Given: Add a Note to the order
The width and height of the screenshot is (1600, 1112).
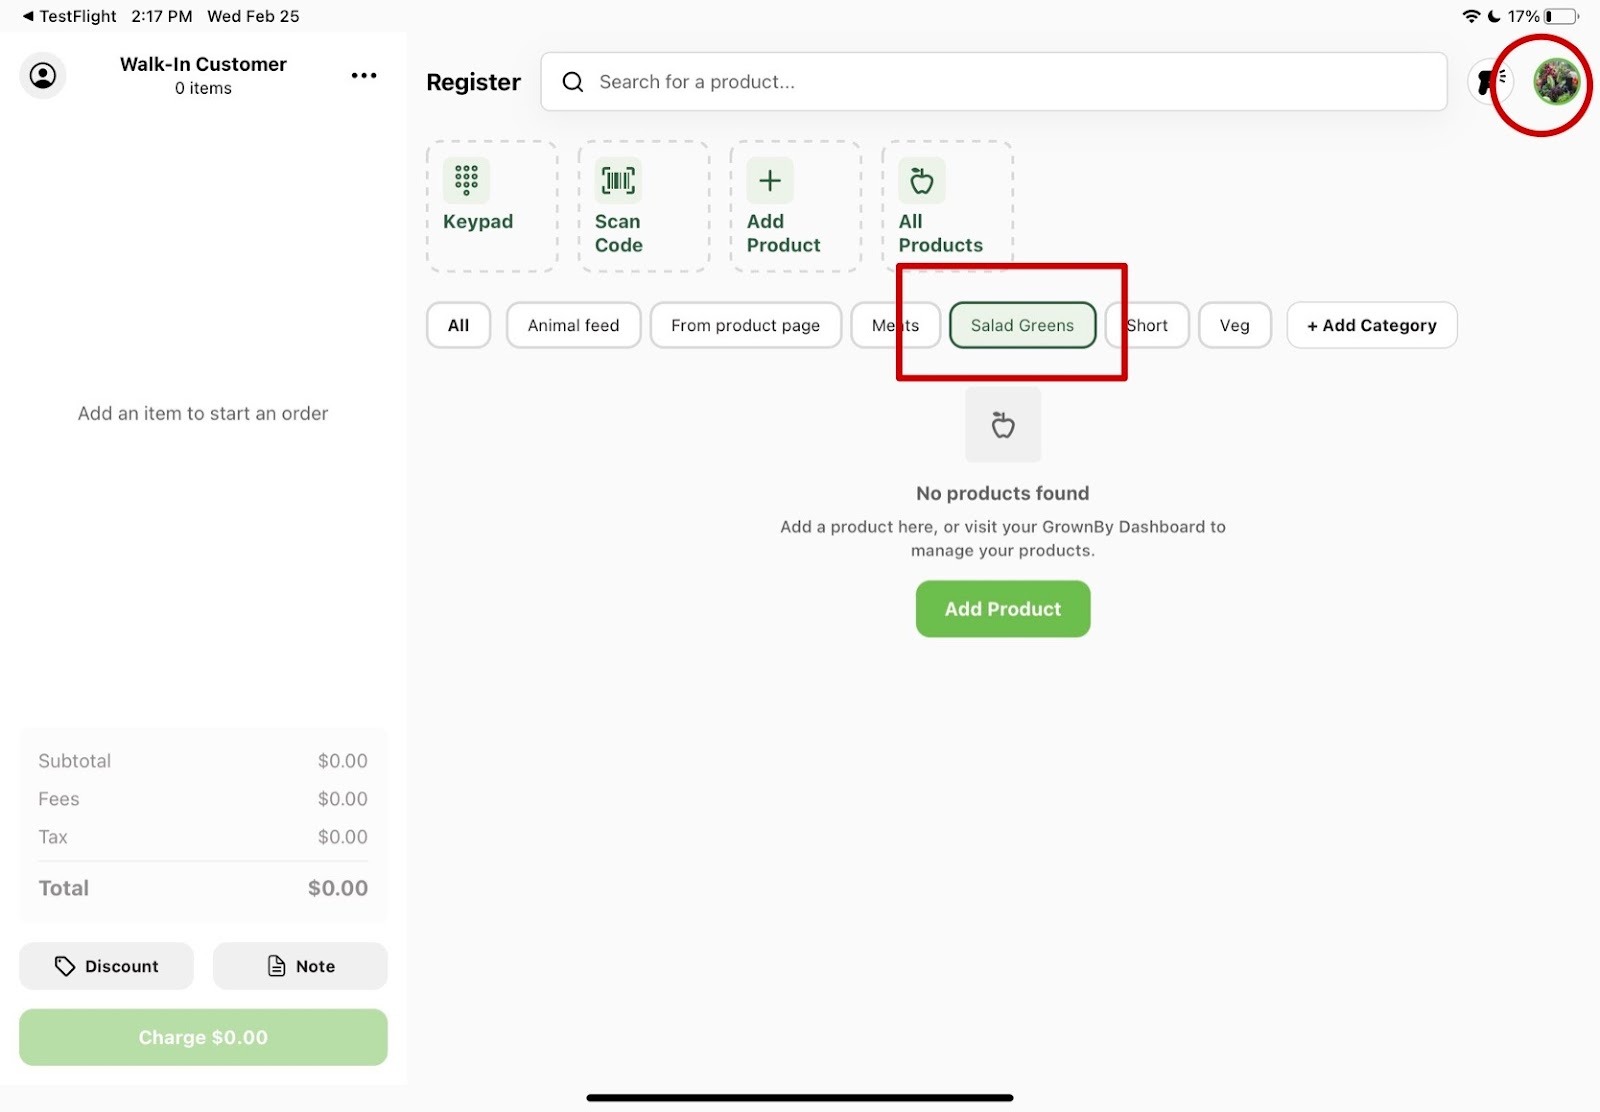Looking at the screenshot, I should [x=300, y=966].
